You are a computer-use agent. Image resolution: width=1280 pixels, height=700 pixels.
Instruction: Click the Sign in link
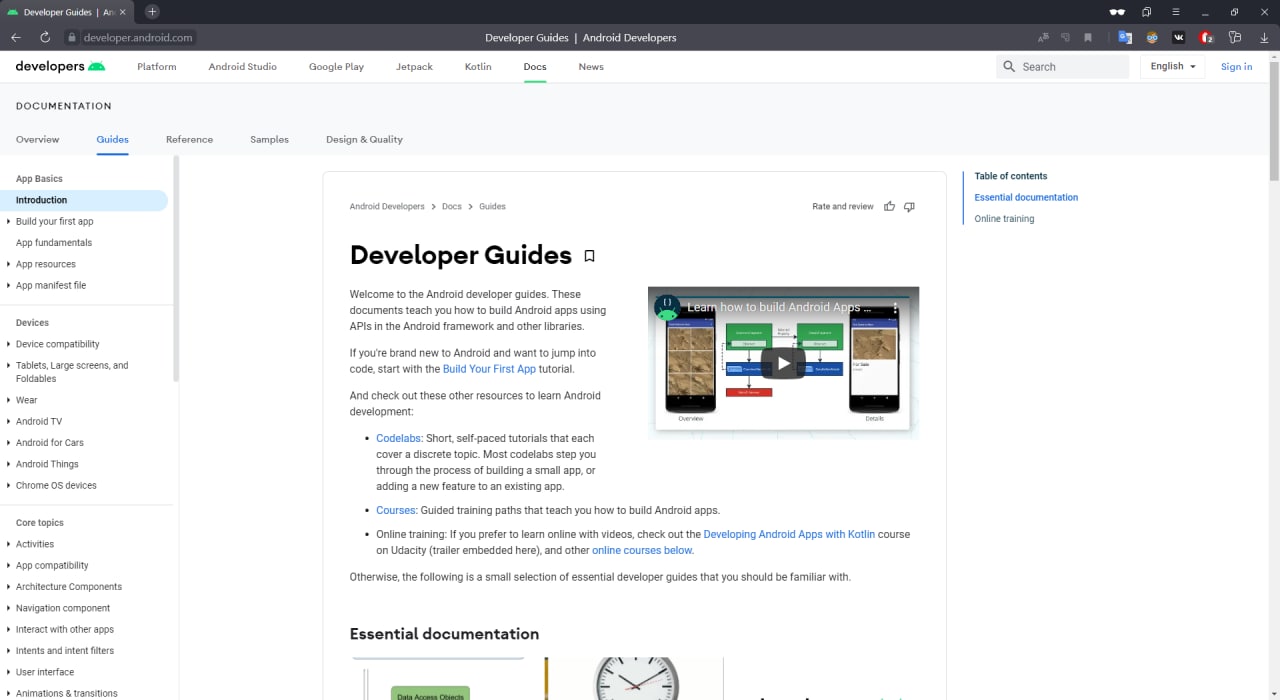[x=1236, y=67]
